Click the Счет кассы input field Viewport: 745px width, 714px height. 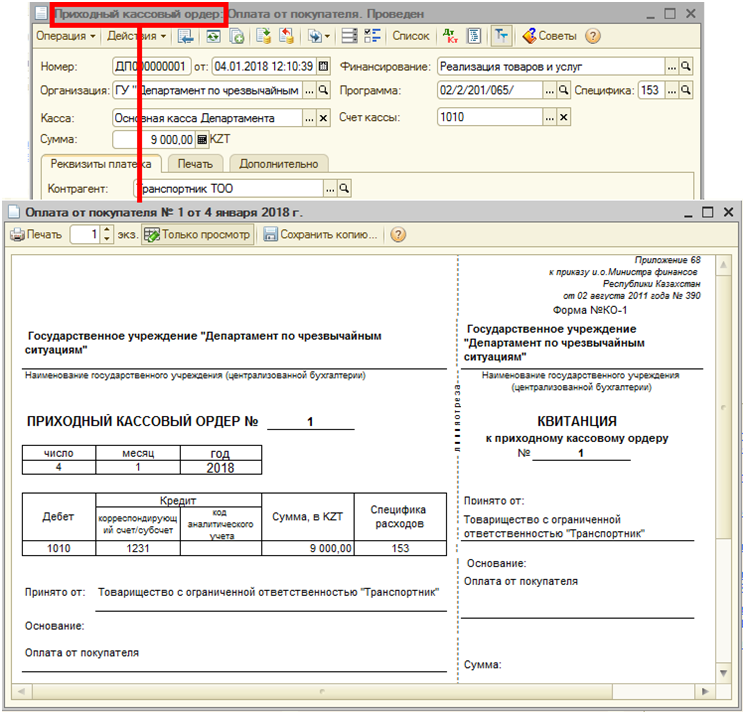pyautogui.click(x=488, y=118)
